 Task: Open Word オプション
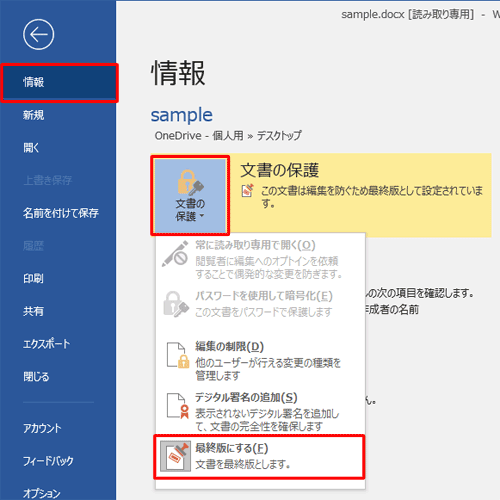[42, 493]
